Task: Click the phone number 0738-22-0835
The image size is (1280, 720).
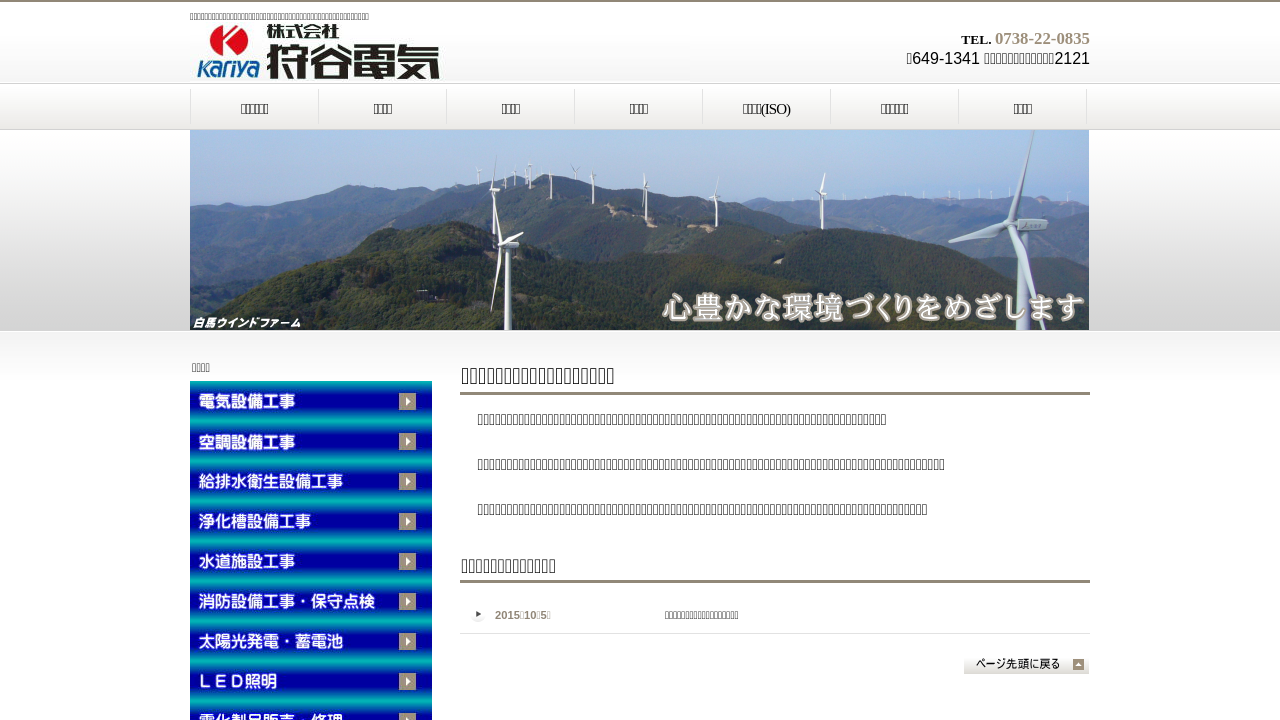Action: pyautogui.click(x=1041, y=39)
